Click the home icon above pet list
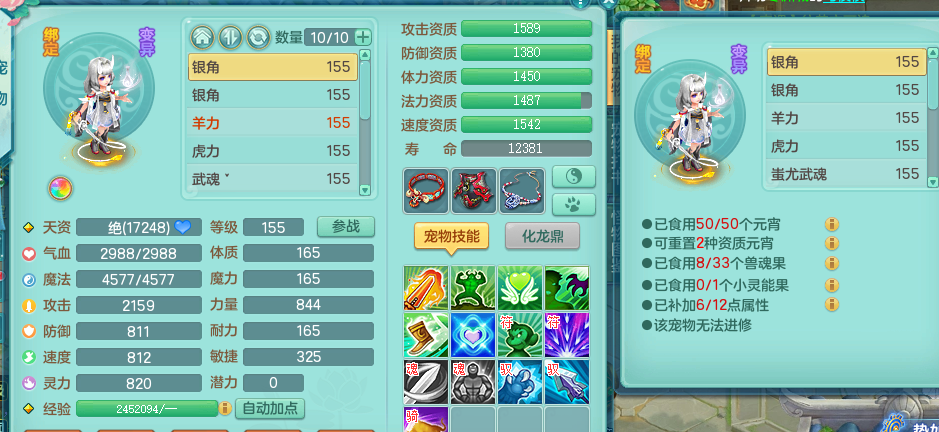This screenshot has width=939, height=432. 202,37
